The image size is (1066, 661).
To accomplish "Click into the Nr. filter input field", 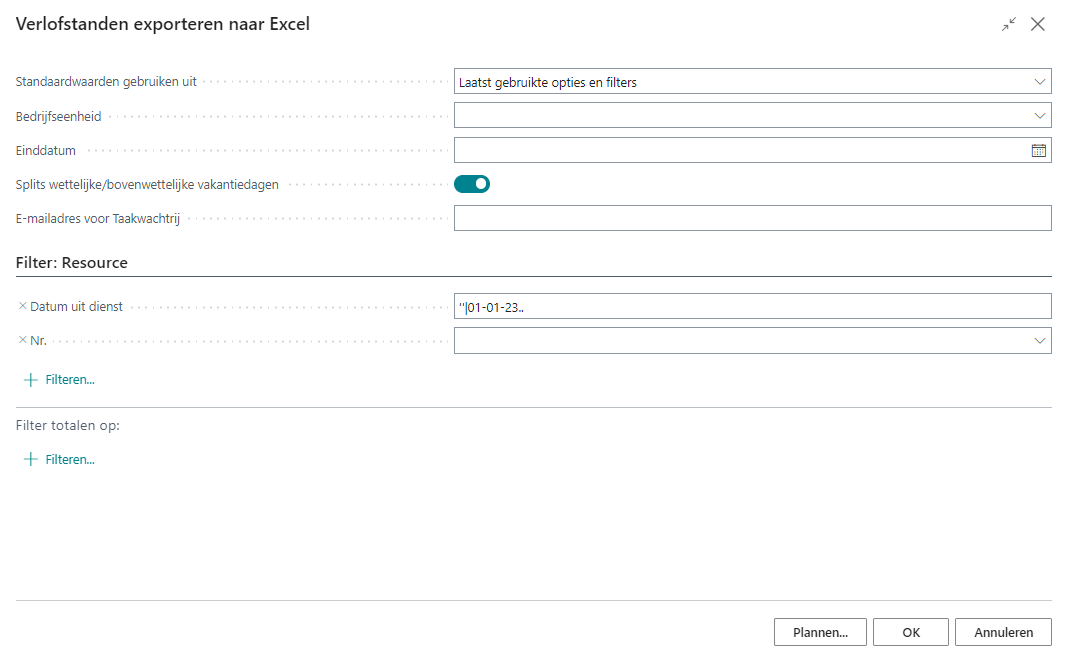I will [x=740, y=341].
